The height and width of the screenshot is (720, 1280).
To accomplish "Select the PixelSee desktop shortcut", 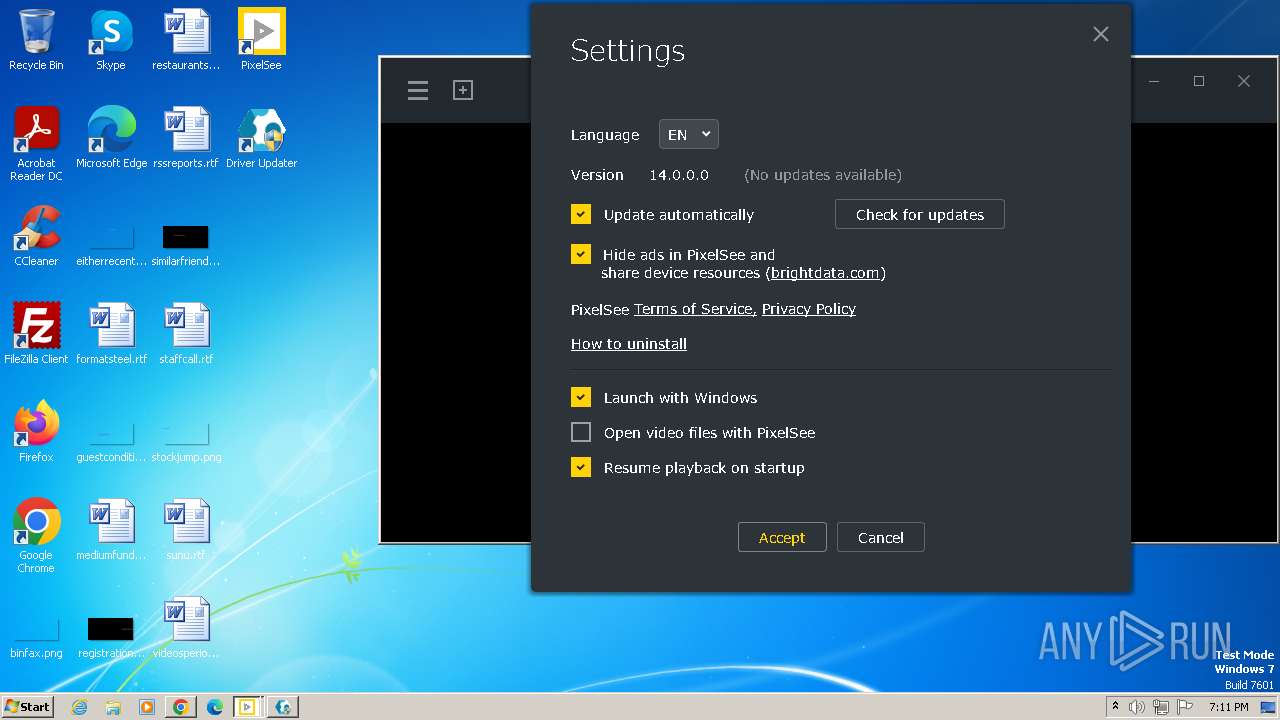I will click(261, 40).
